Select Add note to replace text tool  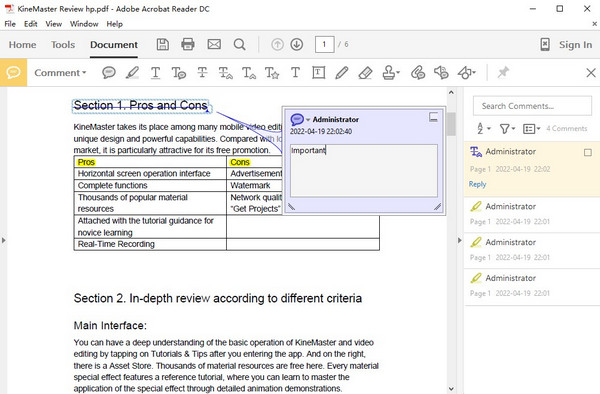[x=225, y=72]
